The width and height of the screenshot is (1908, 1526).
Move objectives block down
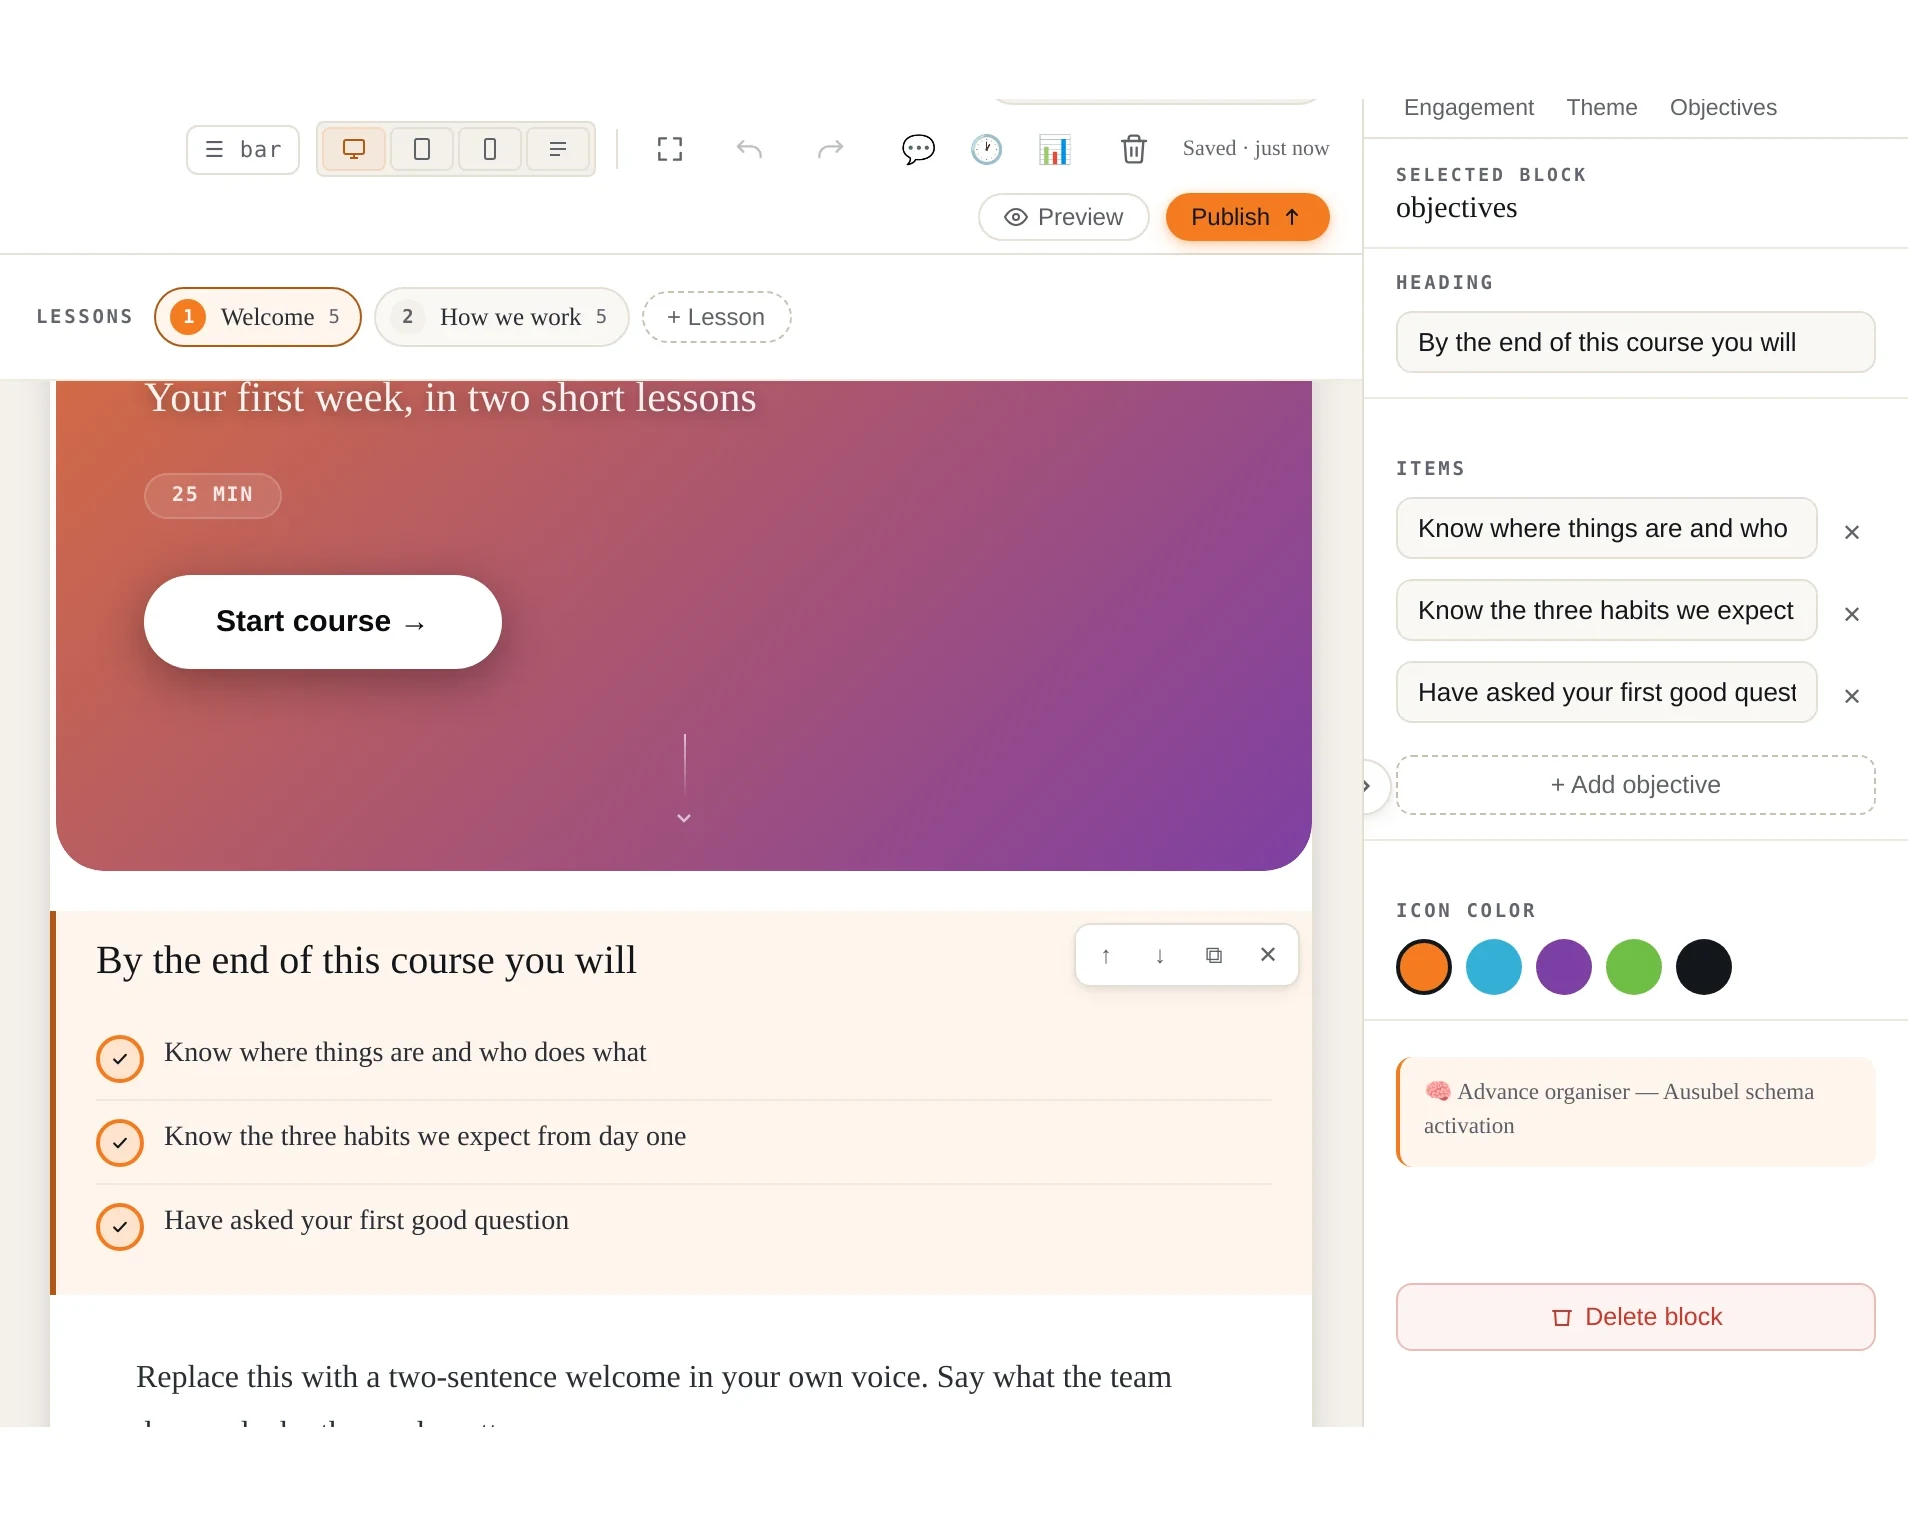[1160, 956]
